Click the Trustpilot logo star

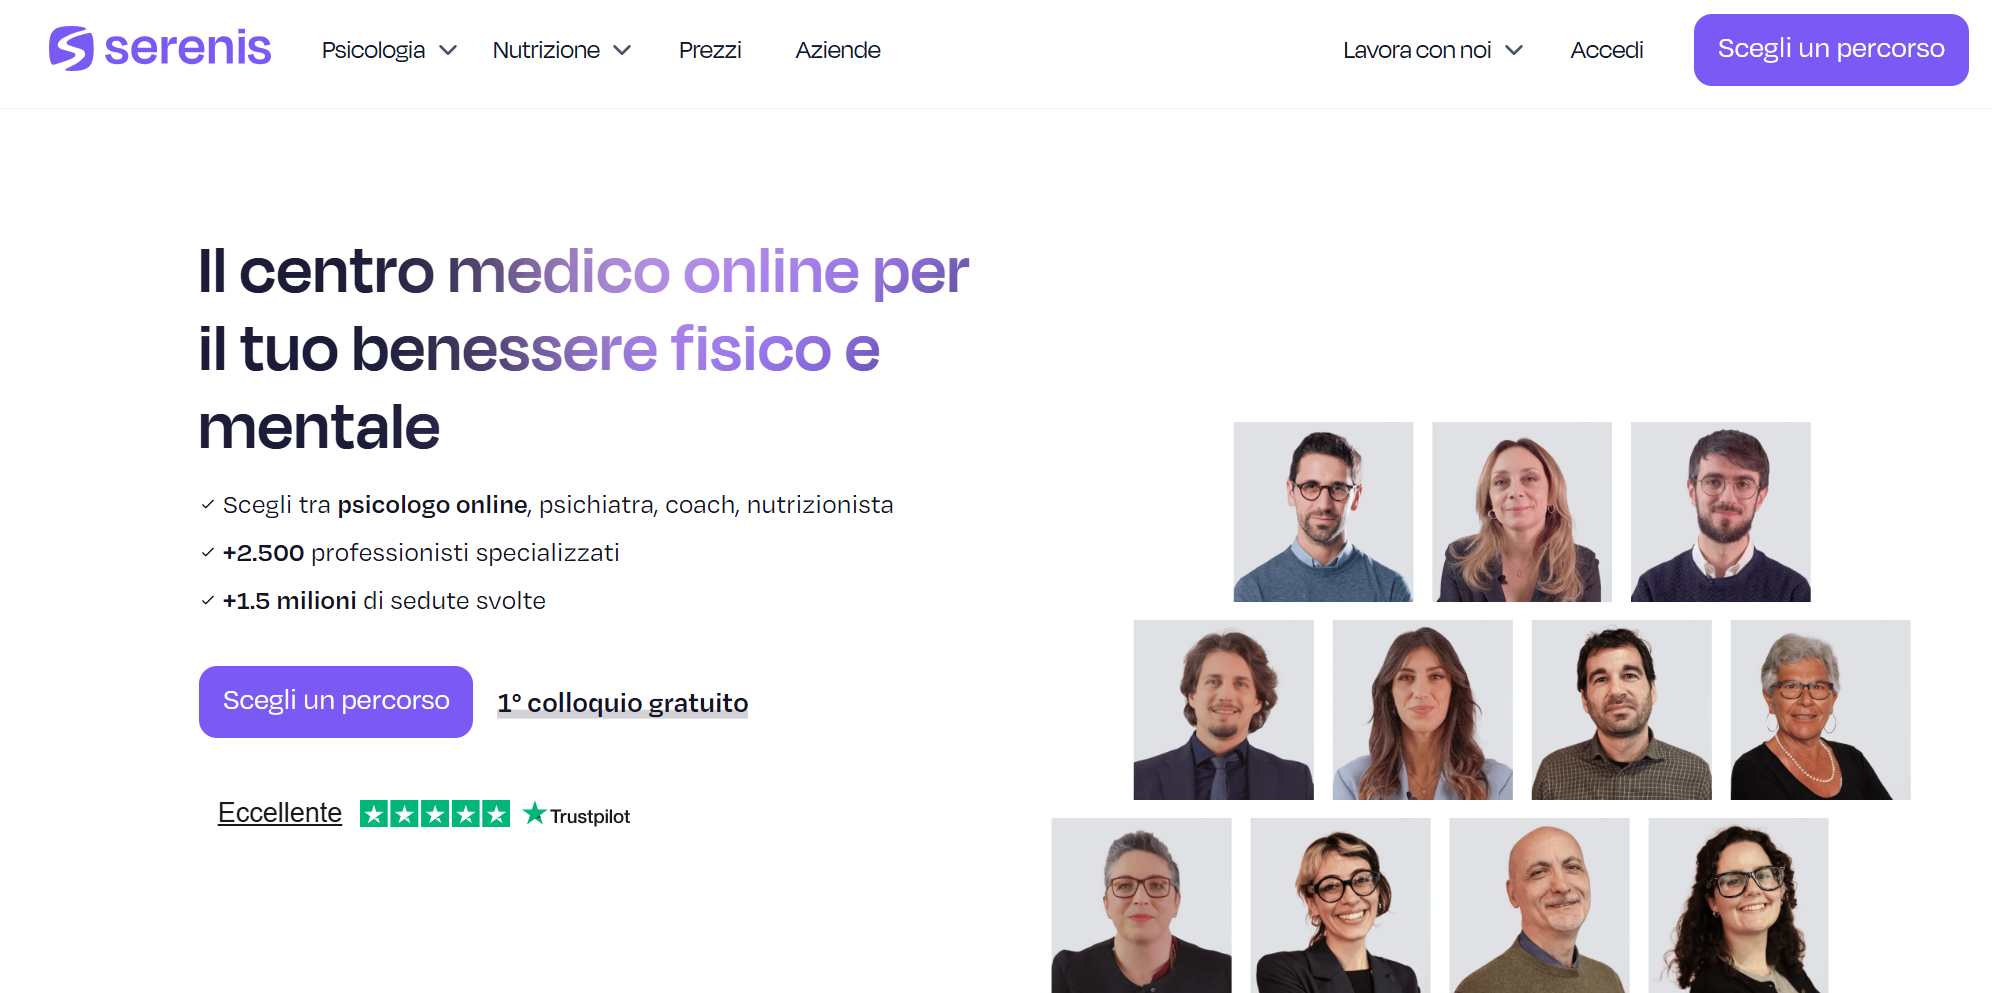[x=535, y=813]
